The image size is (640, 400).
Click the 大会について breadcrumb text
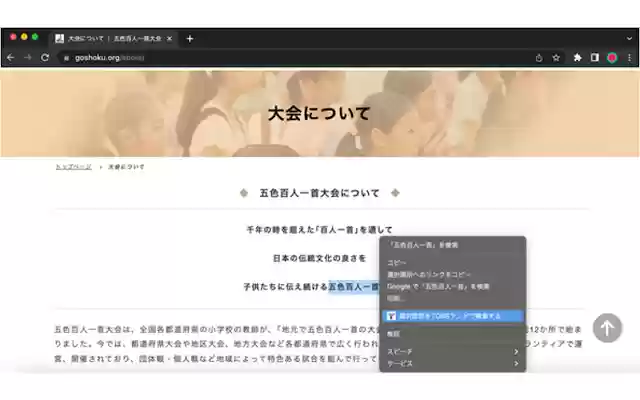pyautogui.click(x=126, y=167)
